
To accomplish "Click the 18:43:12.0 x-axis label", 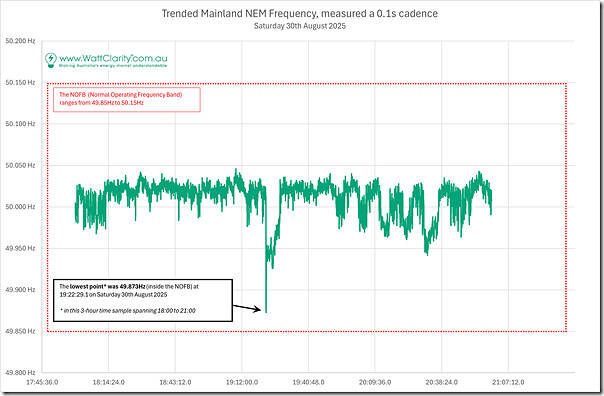I will (175, 382).
